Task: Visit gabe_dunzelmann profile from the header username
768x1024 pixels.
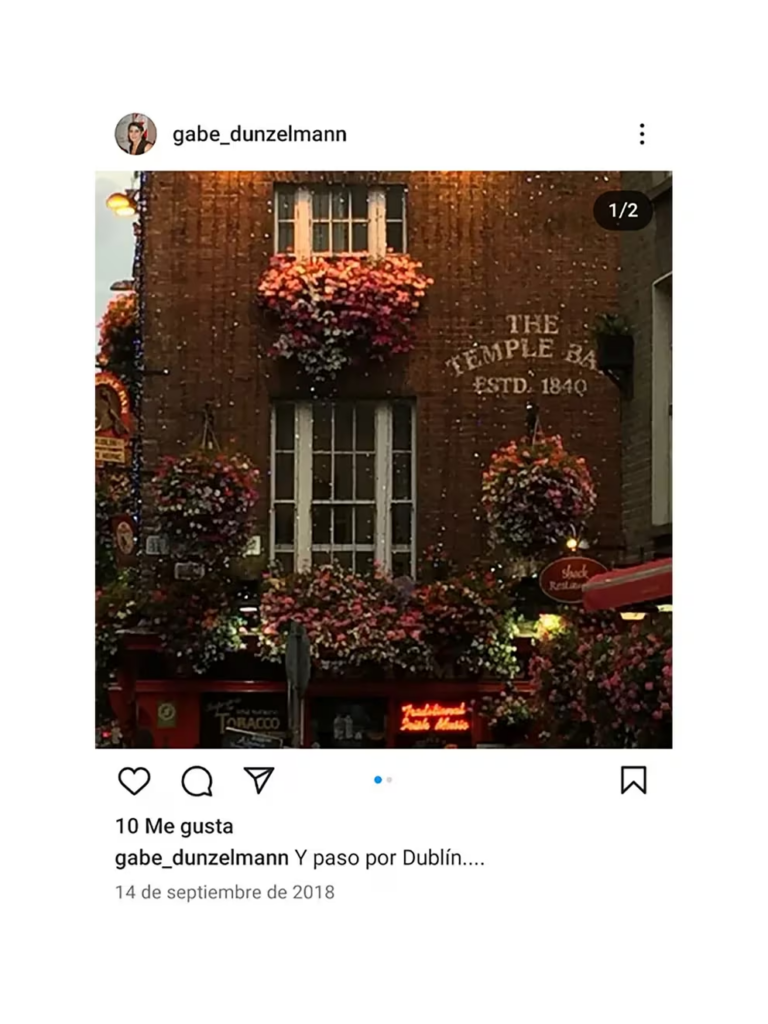Action: [x=259, y=135]
